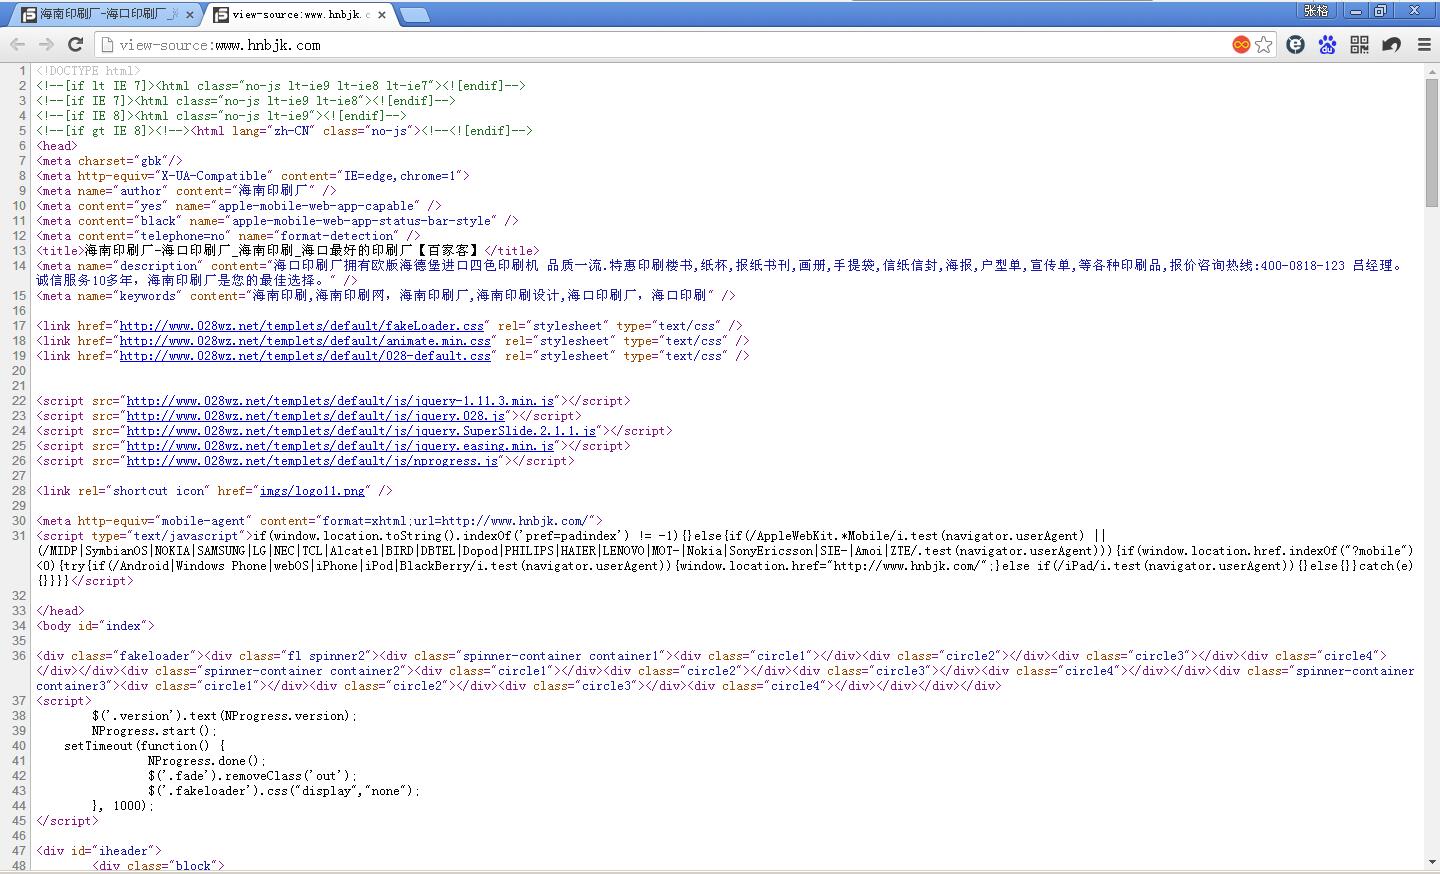Click the apple-mobile-web-app-capable meta line

(238, 206)
